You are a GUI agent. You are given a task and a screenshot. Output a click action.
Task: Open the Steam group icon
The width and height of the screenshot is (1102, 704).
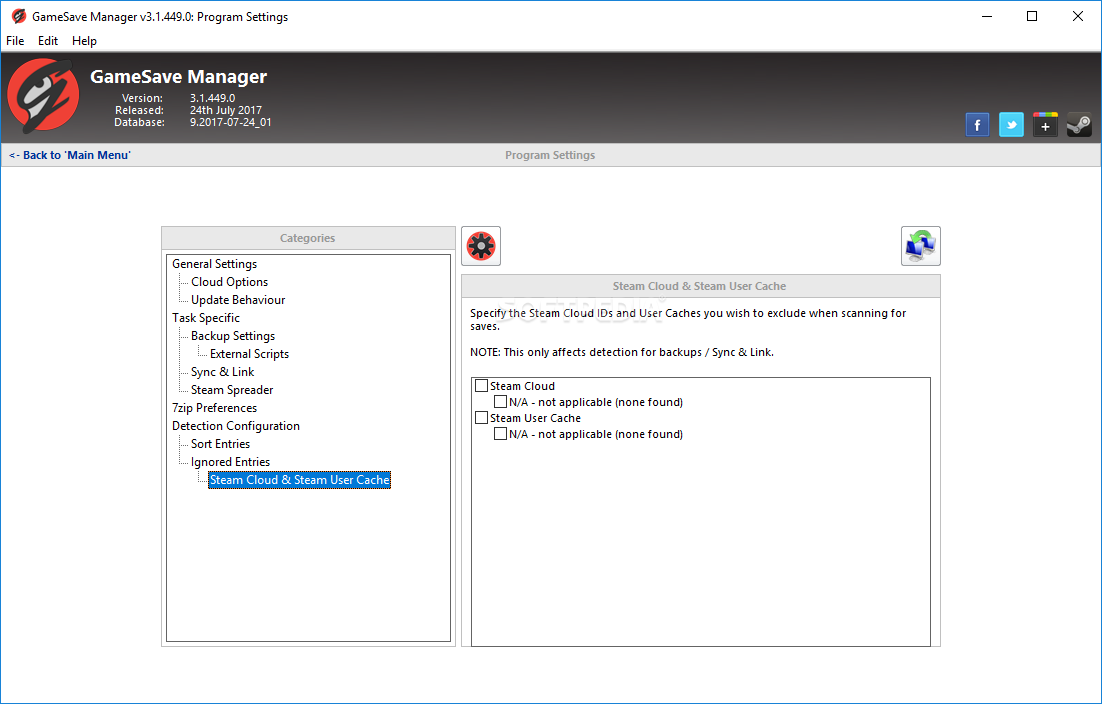pos(1079,125)
